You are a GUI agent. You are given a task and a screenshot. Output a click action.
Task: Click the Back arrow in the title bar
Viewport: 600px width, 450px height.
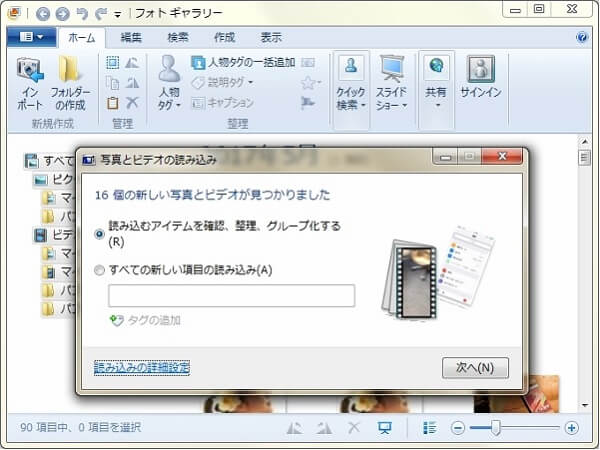tap(43, 14)
